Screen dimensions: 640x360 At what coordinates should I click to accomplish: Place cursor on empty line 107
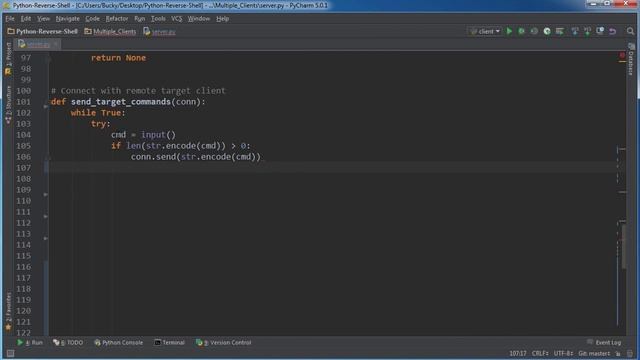[x=333, y=168]
